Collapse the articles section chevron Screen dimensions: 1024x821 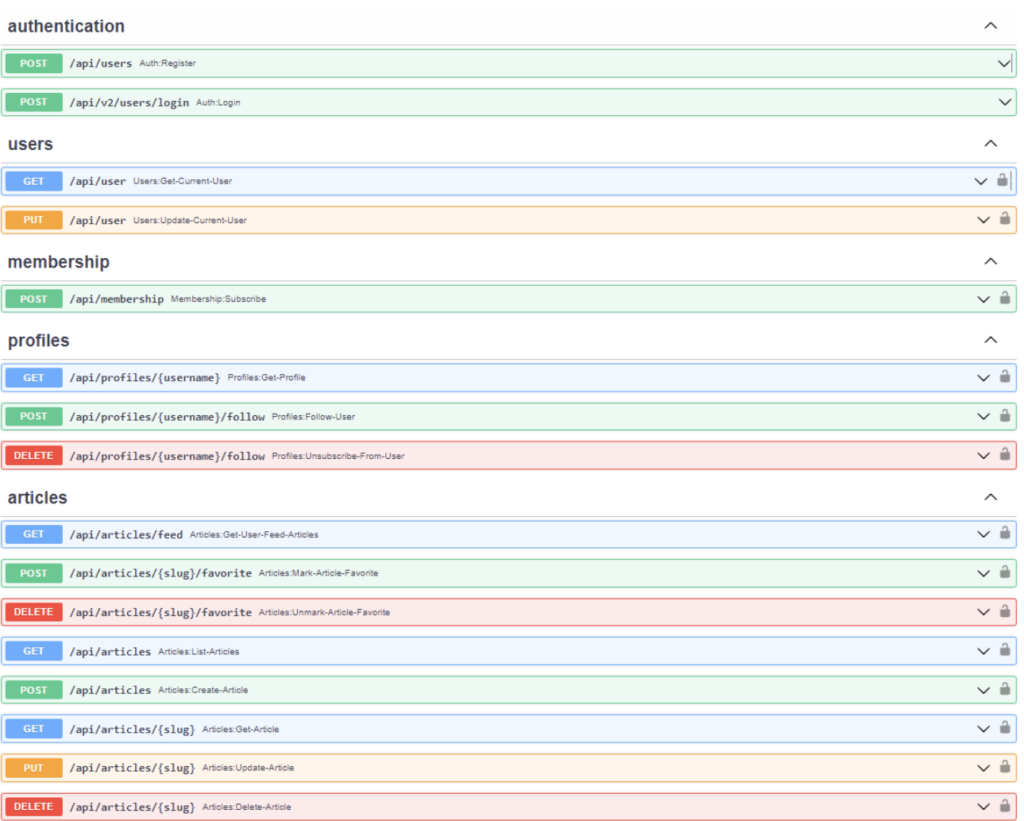click(990, 497)
